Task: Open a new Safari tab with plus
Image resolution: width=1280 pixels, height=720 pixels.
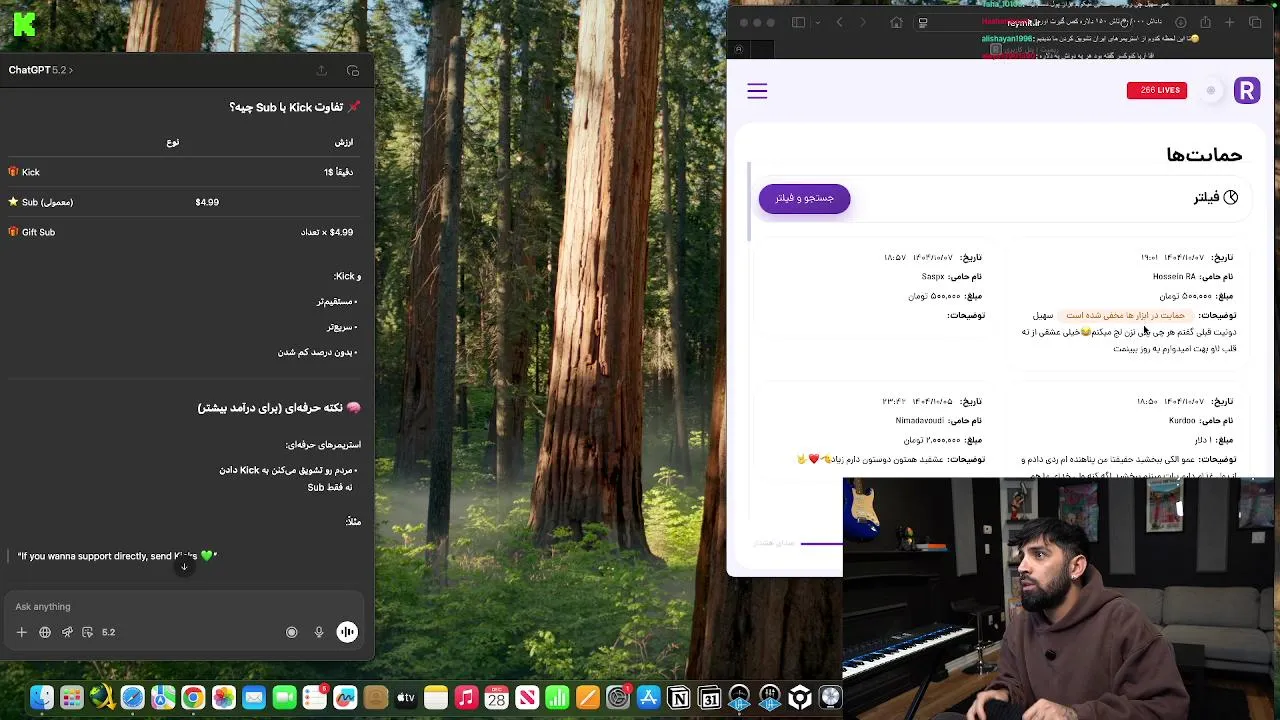Action: 1229,22
